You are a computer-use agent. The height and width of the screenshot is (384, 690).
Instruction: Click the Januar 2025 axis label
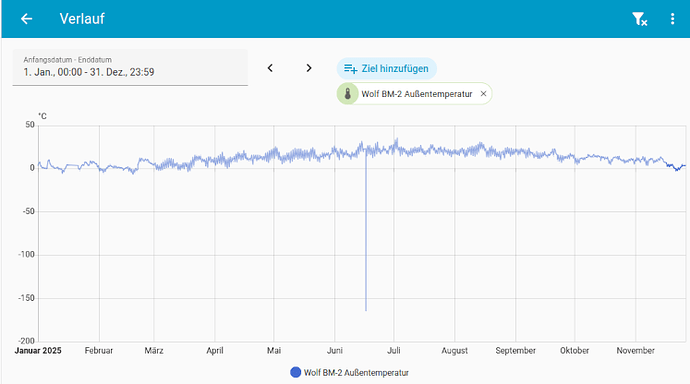tap(38, 351)
